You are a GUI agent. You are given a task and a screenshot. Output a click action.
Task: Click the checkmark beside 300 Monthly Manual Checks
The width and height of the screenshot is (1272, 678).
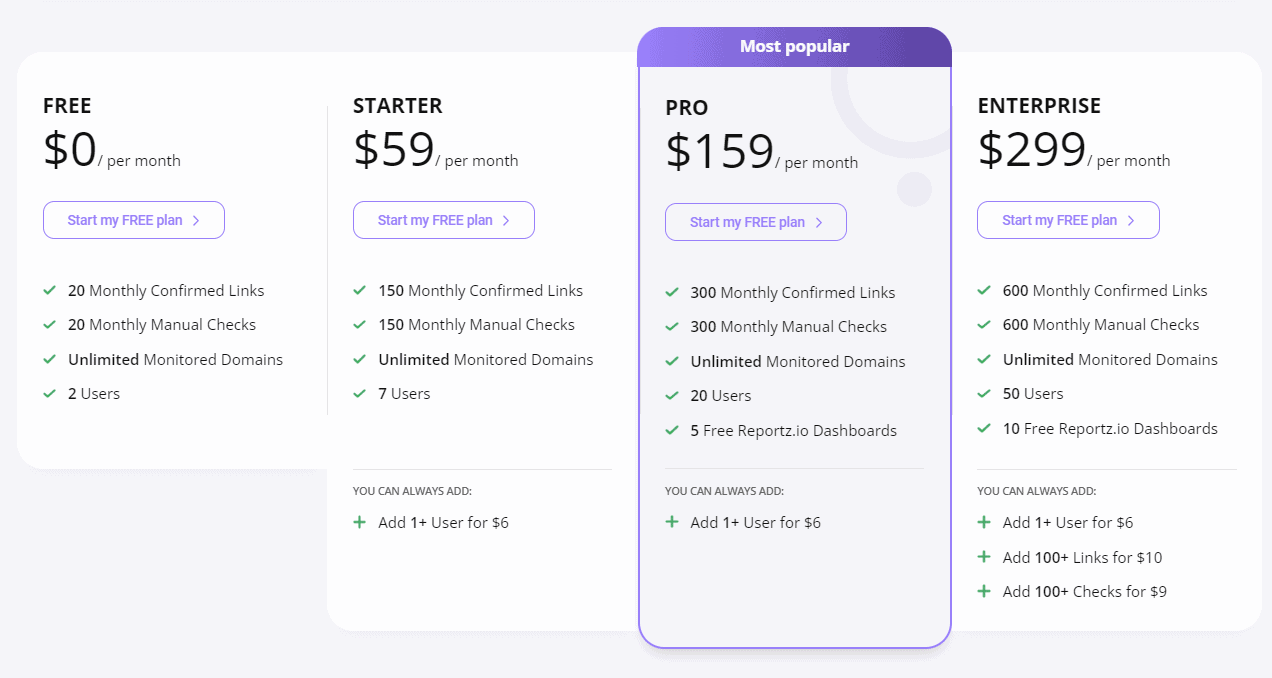(672, 326)
